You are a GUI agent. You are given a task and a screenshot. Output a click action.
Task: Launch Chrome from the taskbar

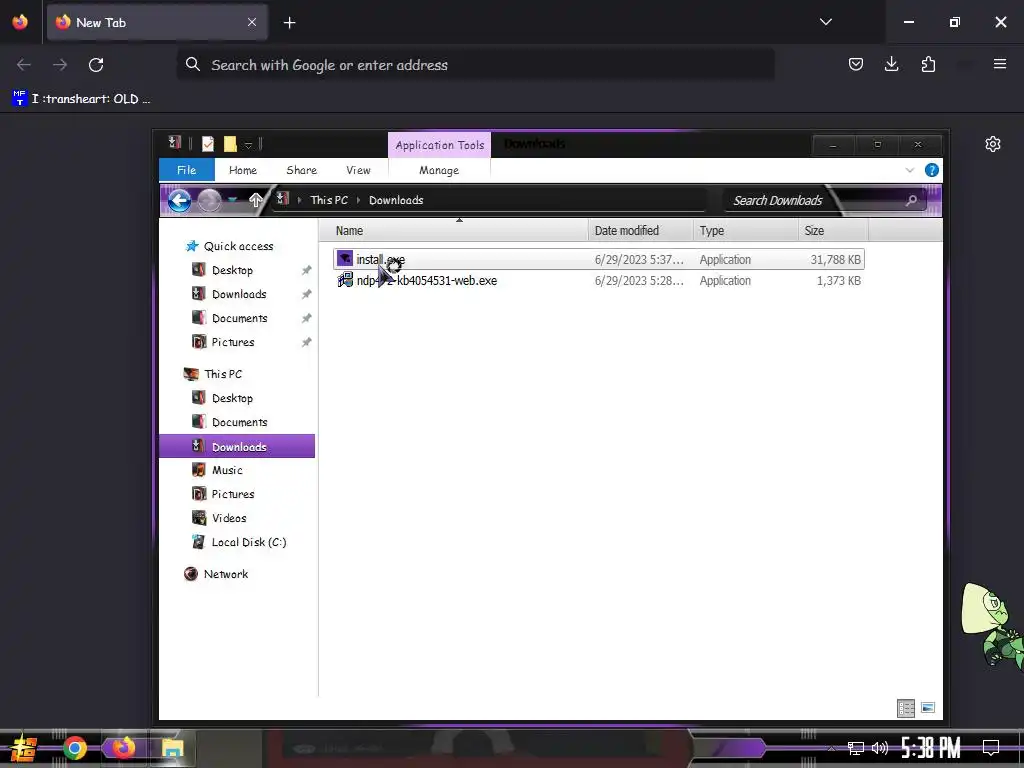tap(75, 748)
